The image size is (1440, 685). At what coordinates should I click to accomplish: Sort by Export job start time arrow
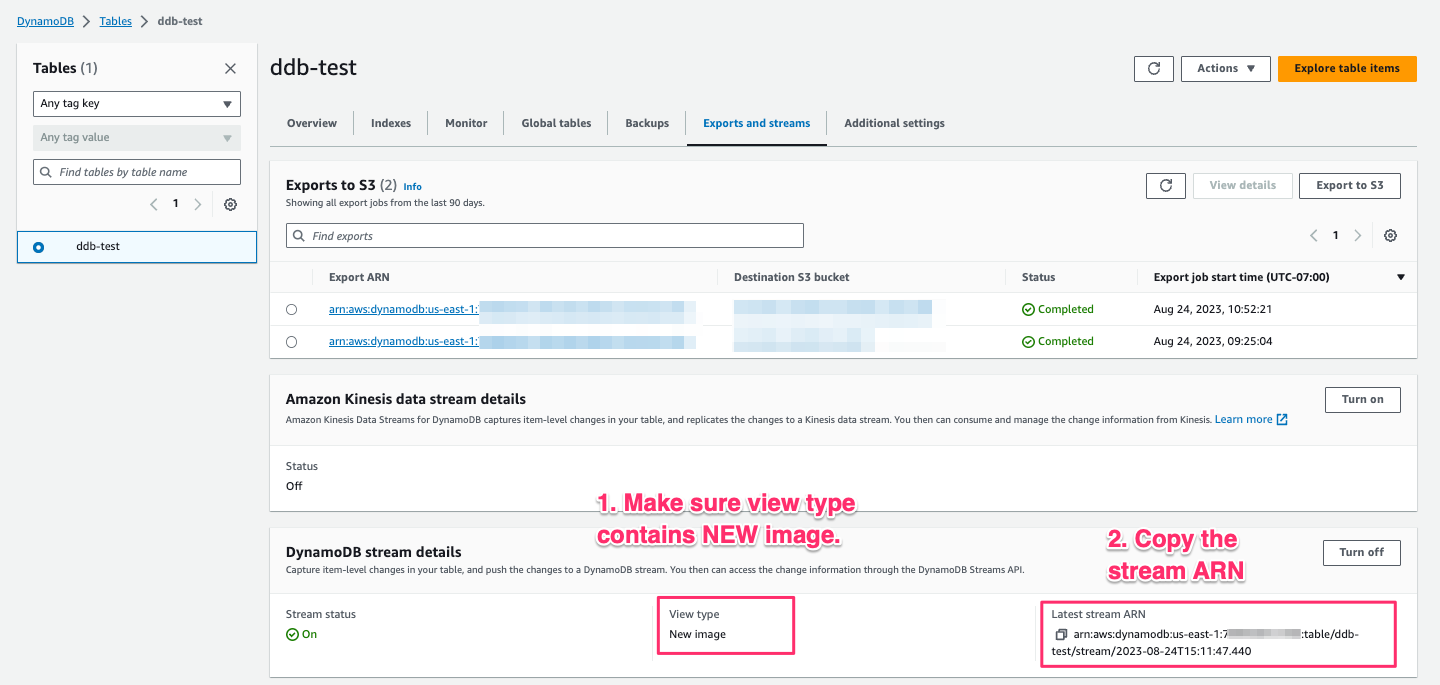1401,277
